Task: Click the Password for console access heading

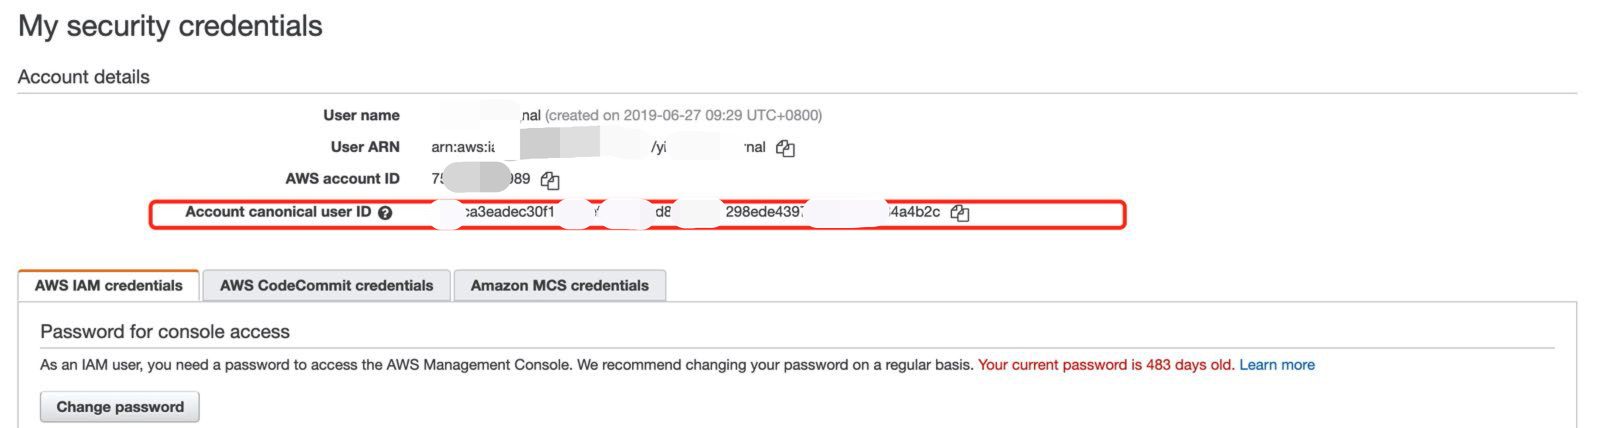Action: (x=165, y=332)
